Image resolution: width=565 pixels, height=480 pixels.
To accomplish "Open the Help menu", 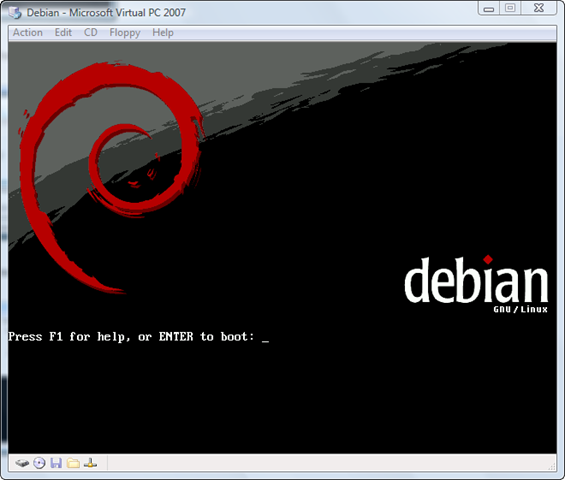I will 163,32.
